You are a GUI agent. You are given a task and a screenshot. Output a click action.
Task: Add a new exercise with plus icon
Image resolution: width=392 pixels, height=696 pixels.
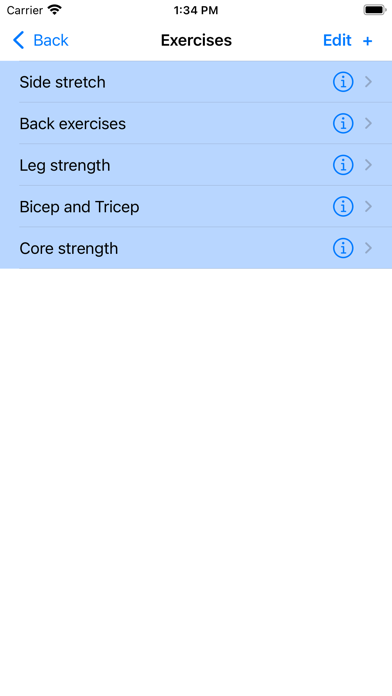click(368, 41)
